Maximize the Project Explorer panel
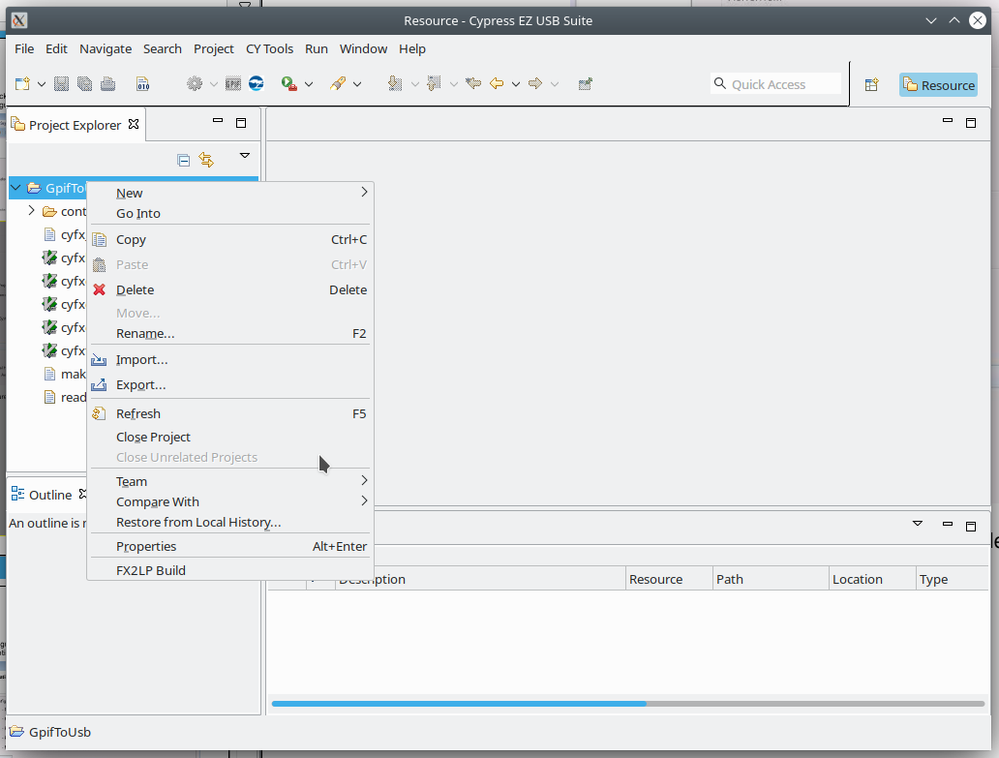This screenshot has width=999, height=758. [241, 123]
